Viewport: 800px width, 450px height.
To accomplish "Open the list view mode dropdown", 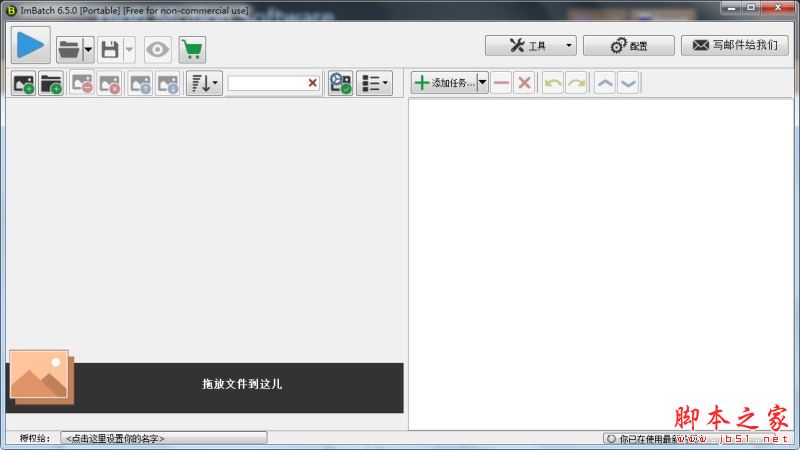I will pyautogui.click(x=374, y=83).
